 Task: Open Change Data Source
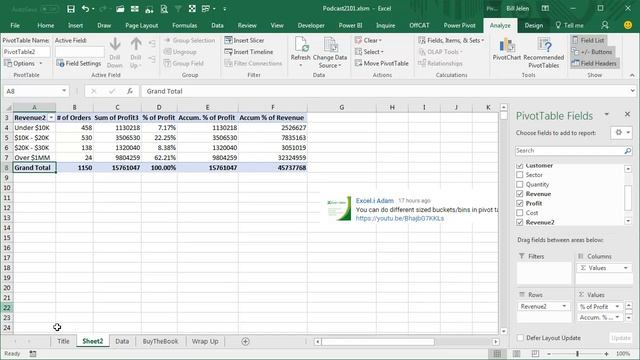coord(330,53)
